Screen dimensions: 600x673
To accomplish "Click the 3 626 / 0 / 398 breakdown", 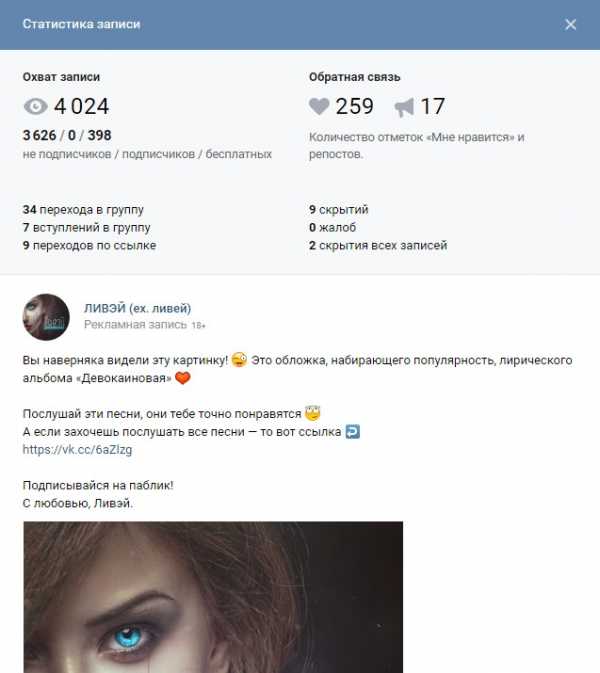I will (x=67, y=135).
